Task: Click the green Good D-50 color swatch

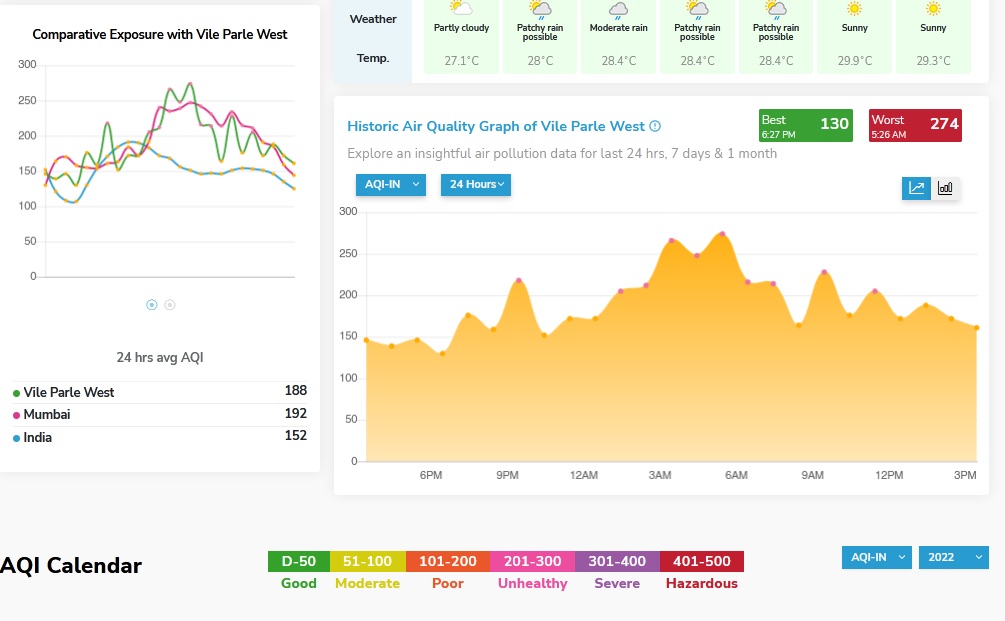Action: coord(299,561)
